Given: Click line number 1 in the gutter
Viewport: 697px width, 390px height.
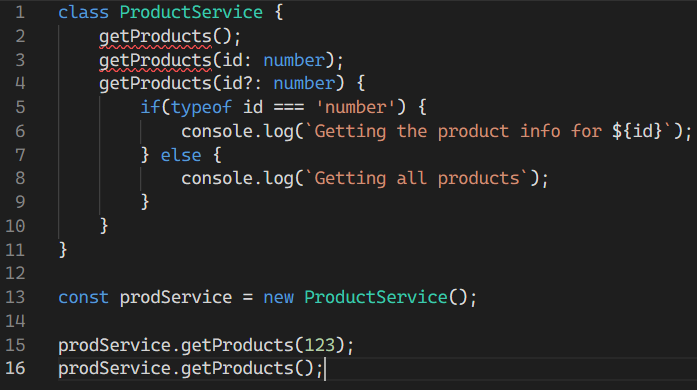Looking at the screenshot, I should [20, 12].
